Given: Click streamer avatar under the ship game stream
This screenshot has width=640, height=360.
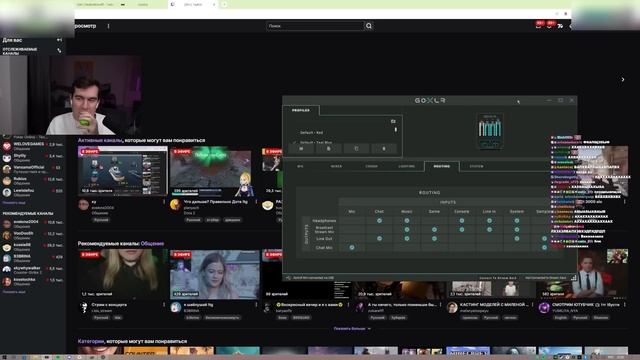Looking at the screenshot, I should pyautogui.click(x=84, y=204).
